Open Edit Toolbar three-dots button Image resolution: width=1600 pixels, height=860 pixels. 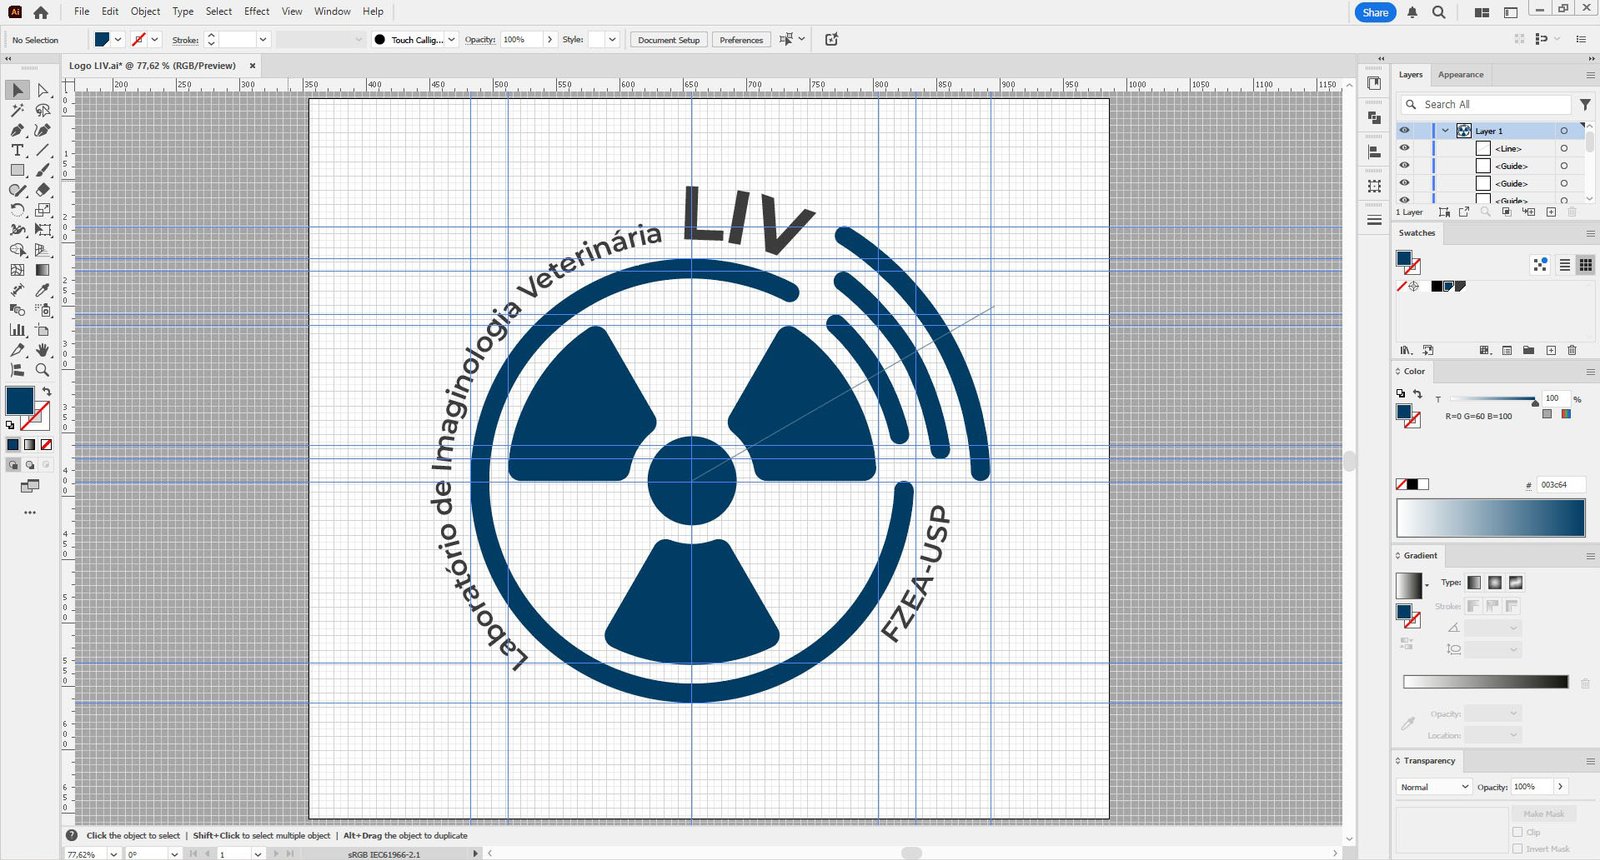pyautogui.click(x=30, y=512)
